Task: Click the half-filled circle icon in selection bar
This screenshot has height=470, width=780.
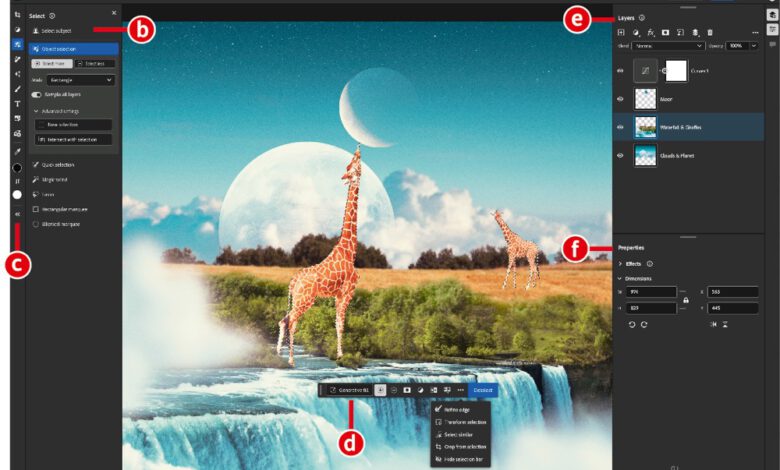Action: [x=420, y=390]
